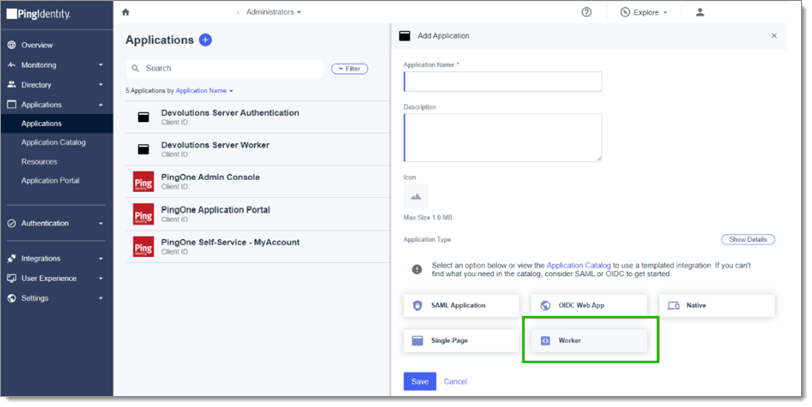Open the Application Catalog hyperlink in info text

point(578,266)
